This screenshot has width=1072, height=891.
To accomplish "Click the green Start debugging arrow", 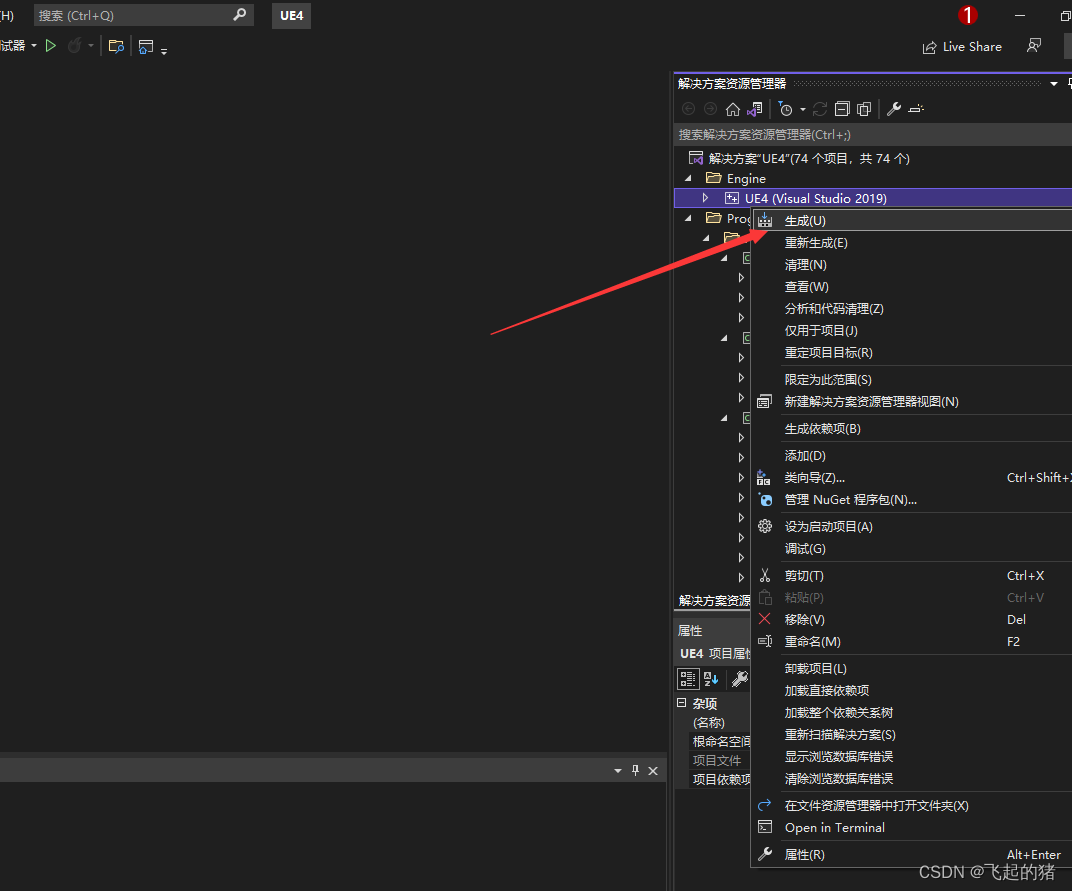I will pos(51,46).
